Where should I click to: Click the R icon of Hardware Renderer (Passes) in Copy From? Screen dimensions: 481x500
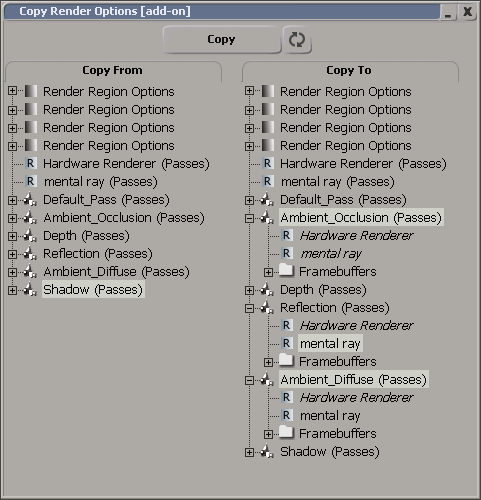[31, 163]
